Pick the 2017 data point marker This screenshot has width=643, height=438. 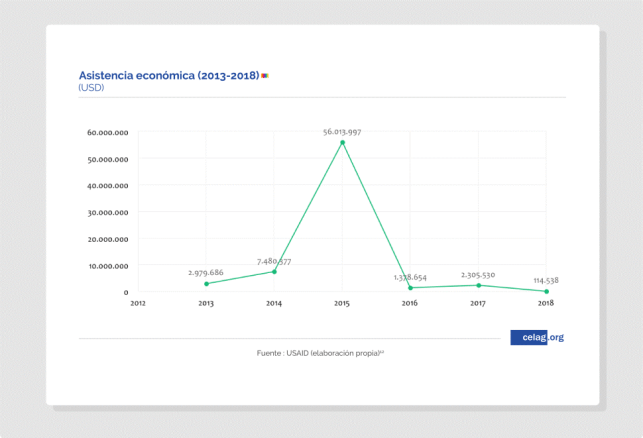point(478,285)
